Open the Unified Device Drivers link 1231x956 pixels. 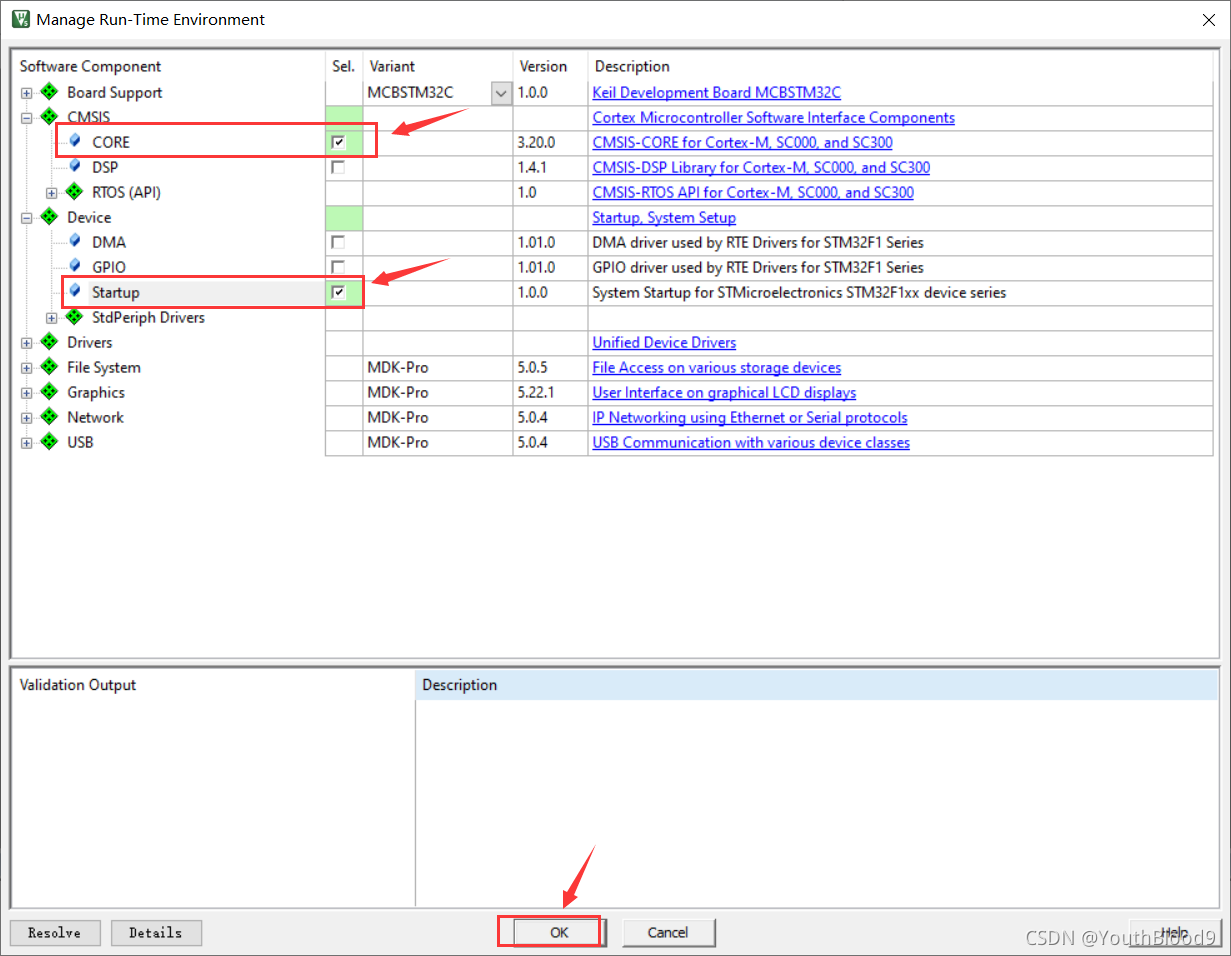point(664,342)
